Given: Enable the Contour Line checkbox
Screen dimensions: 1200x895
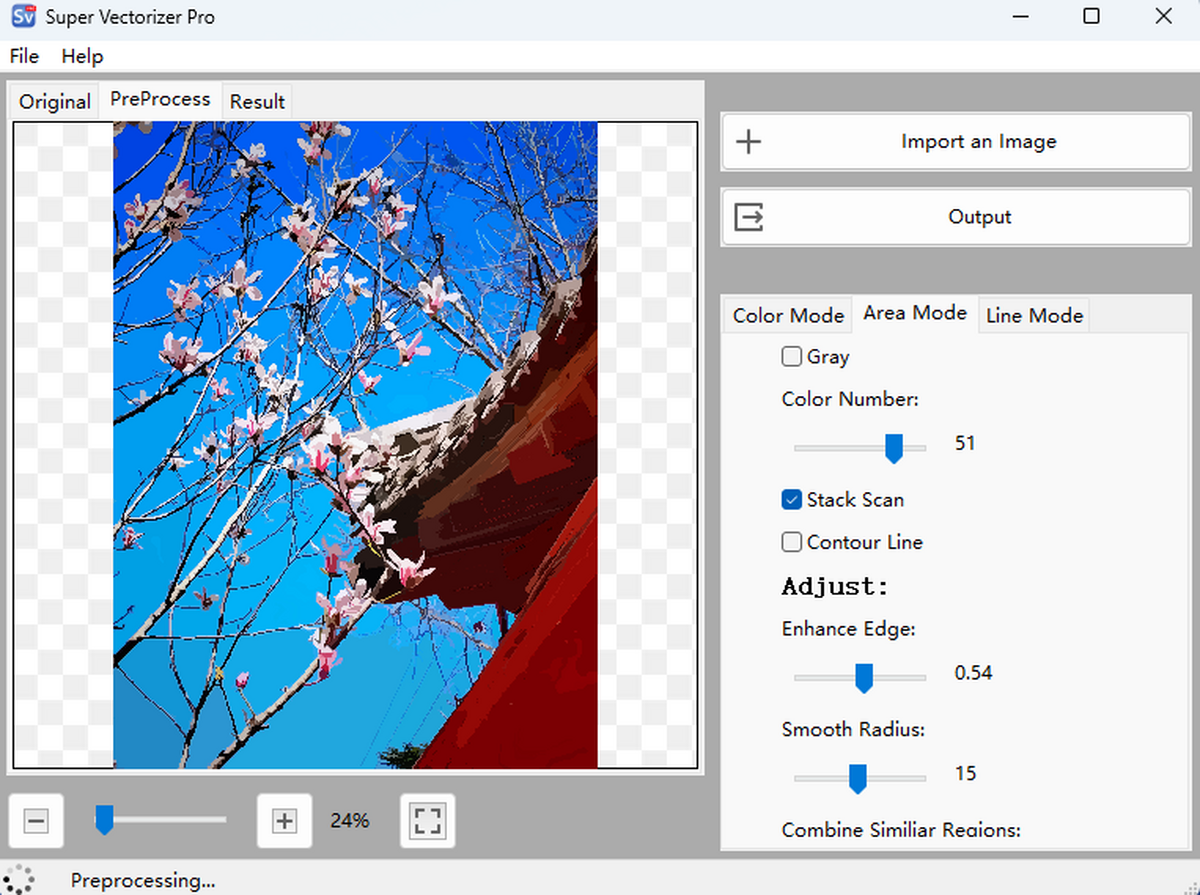Looking at the screenshot, I should [x=791, y=542].
